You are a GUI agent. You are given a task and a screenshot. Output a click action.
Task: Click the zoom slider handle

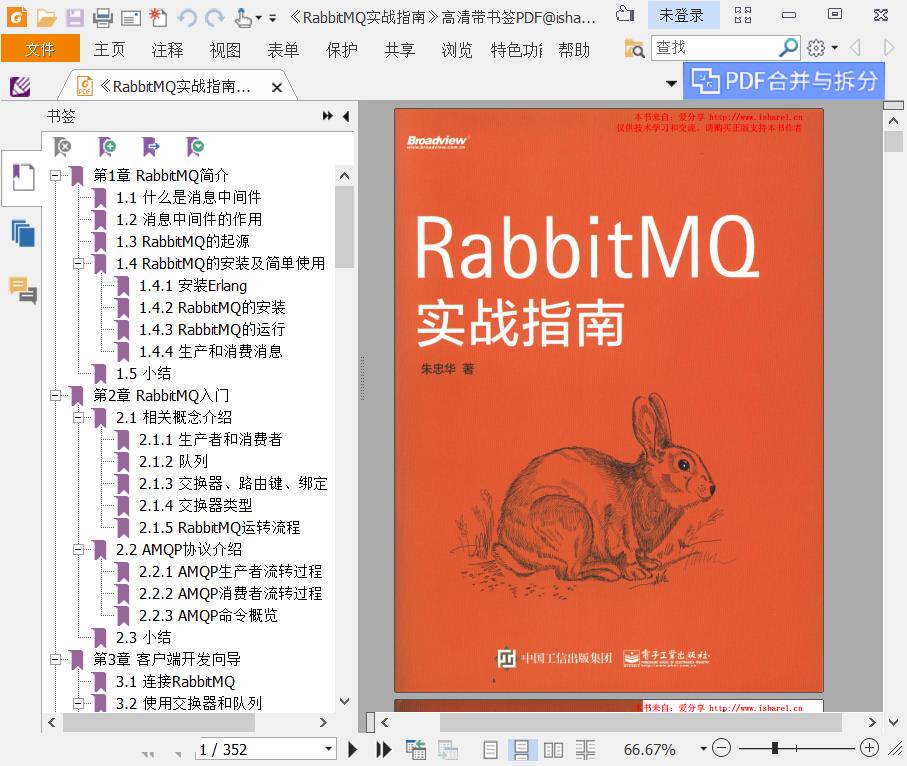pyautogui.click(x=775, y=748)
